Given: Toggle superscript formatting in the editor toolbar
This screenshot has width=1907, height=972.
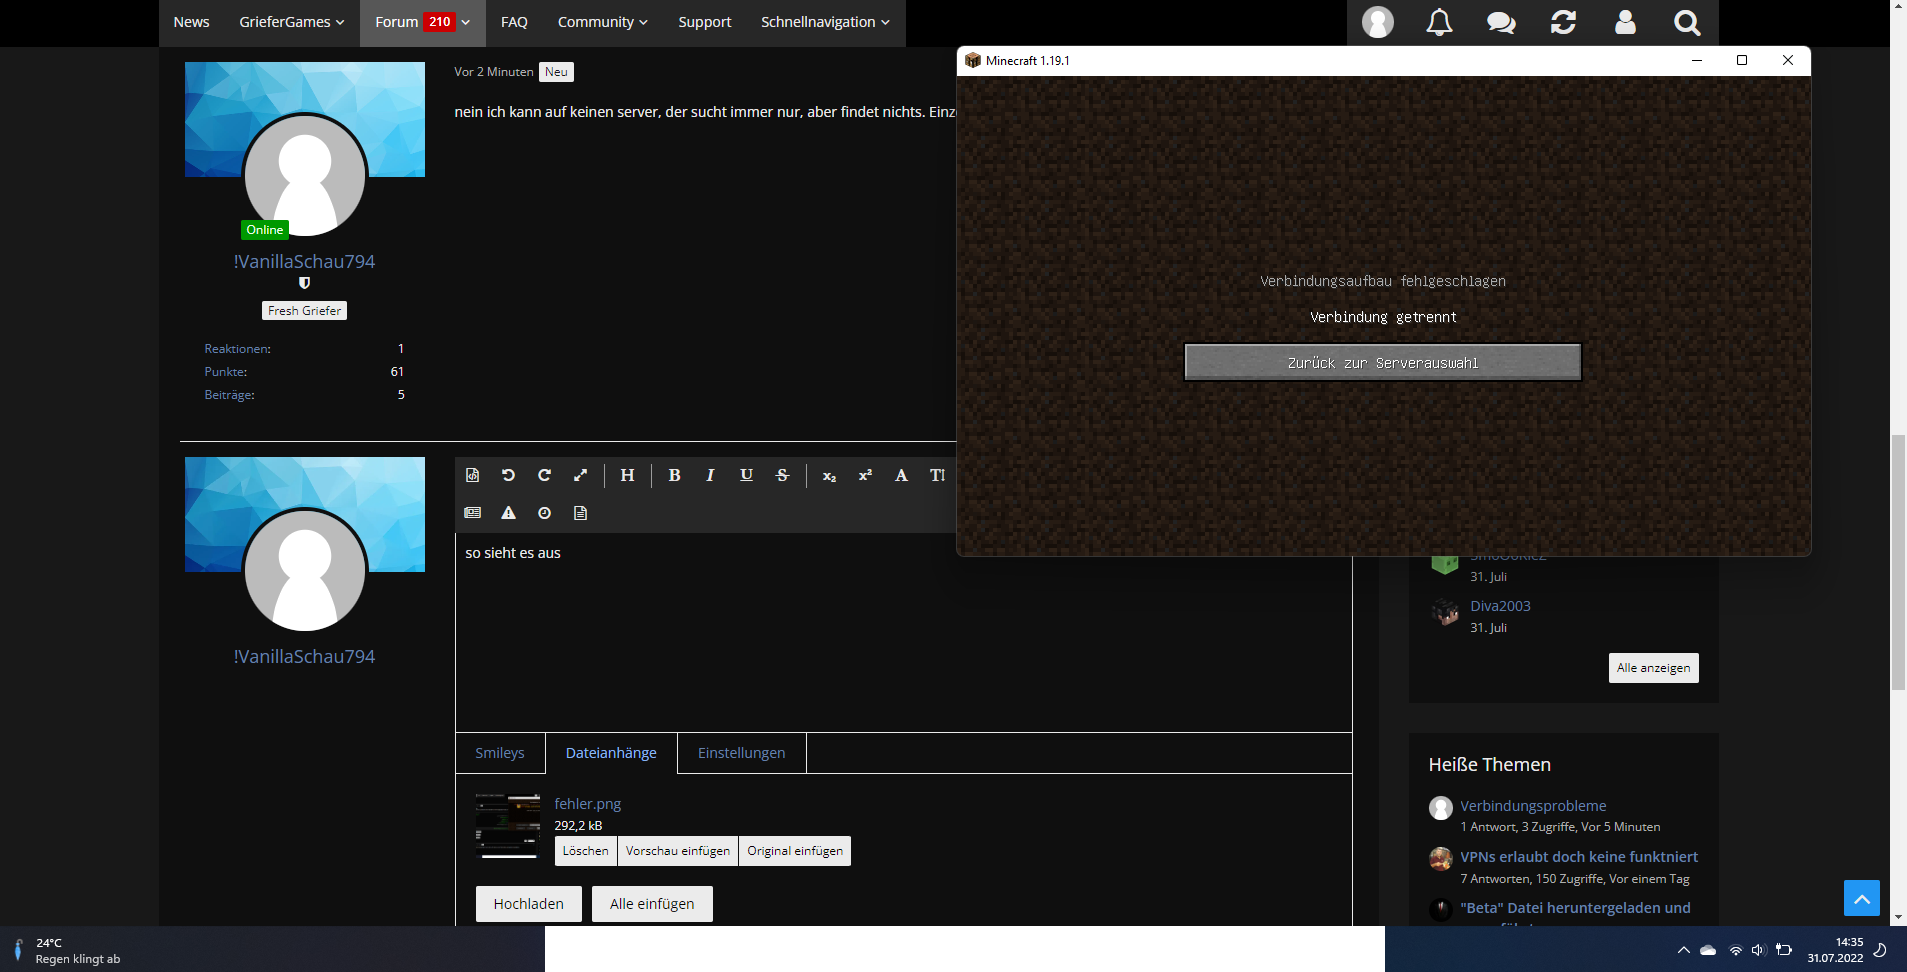Looking at the screenshot, I should (x=865, y=475).
